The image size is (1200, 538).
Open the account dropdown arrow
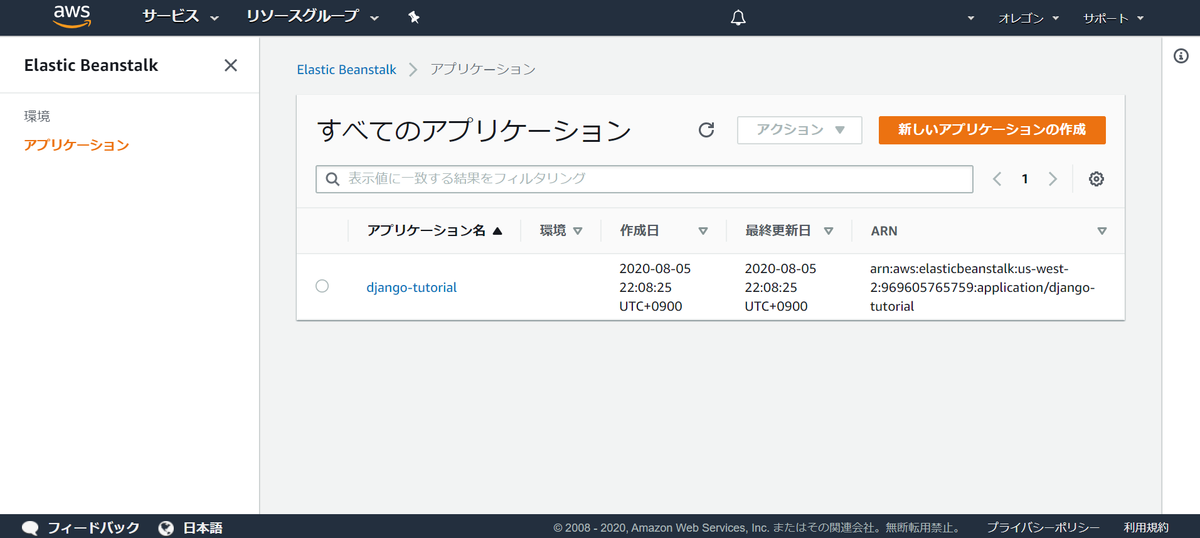tap(971, 18)
